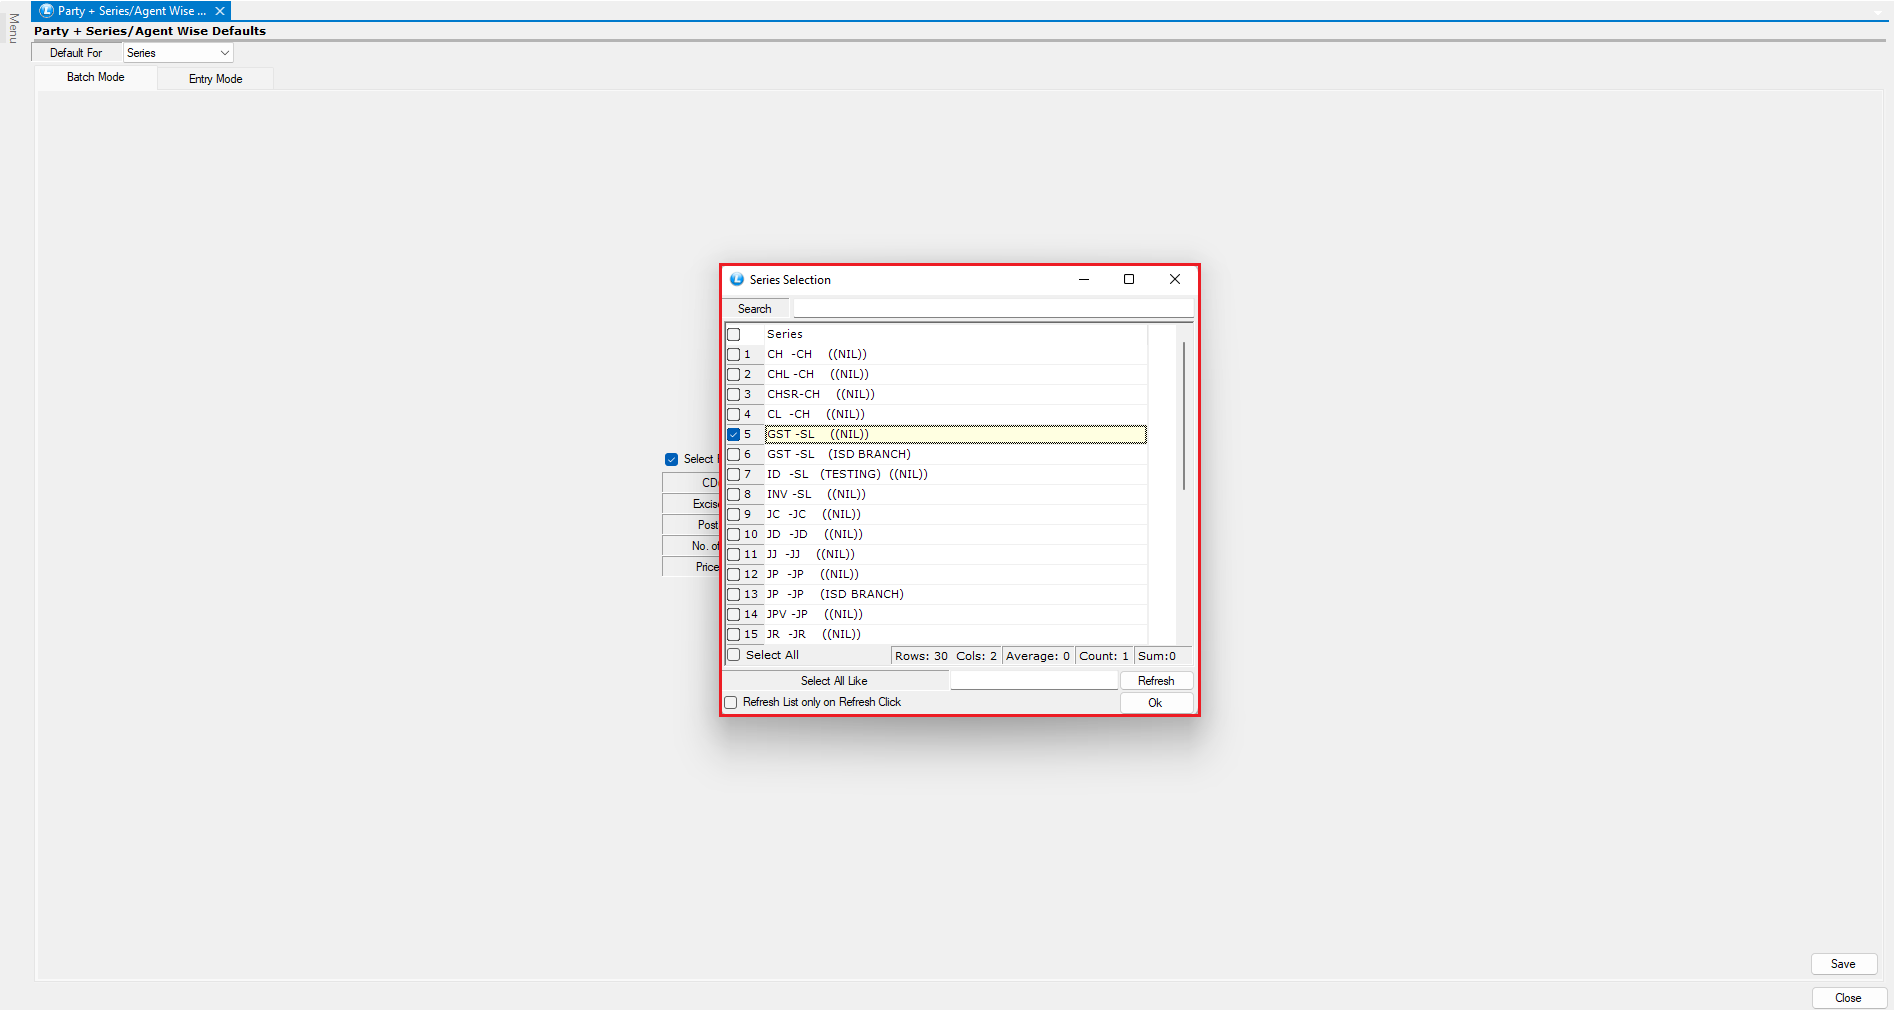Enable the Select All checkbox
This screenshot has height=1010, width=1894.
(x=734, y=655)
